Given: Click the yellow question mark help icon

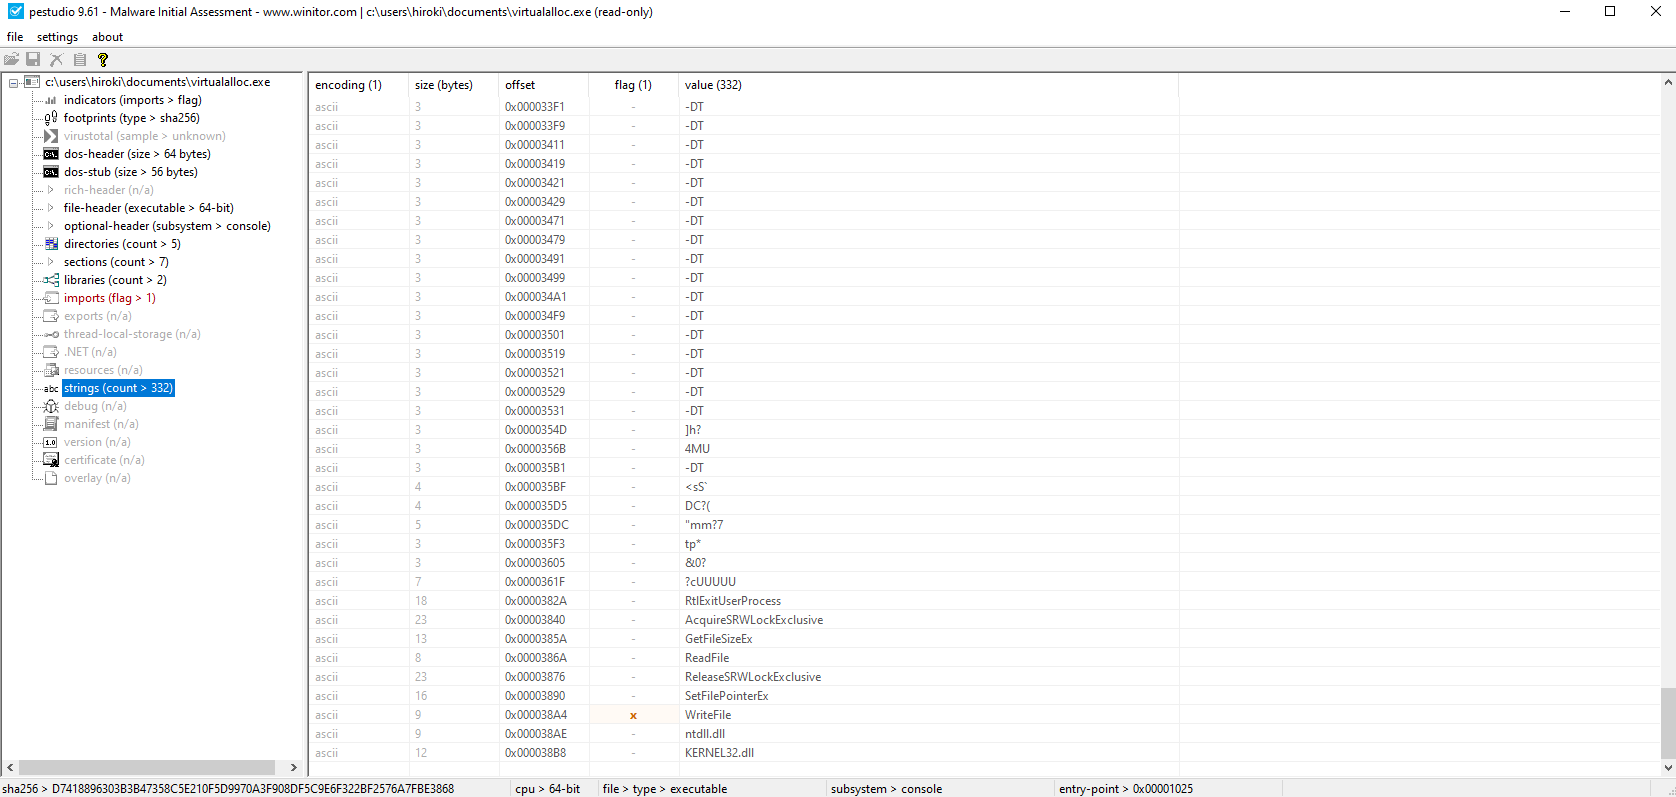Looking at the screenshot, I should (x=102, y=60).
